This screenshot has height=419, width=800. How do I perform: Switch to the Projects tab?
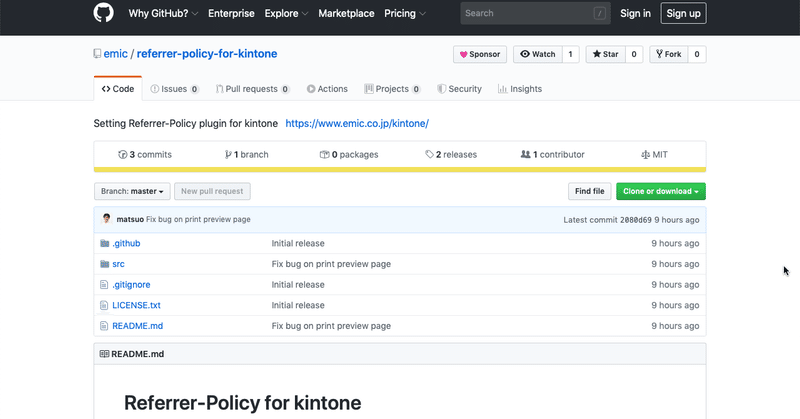[392, 89]
